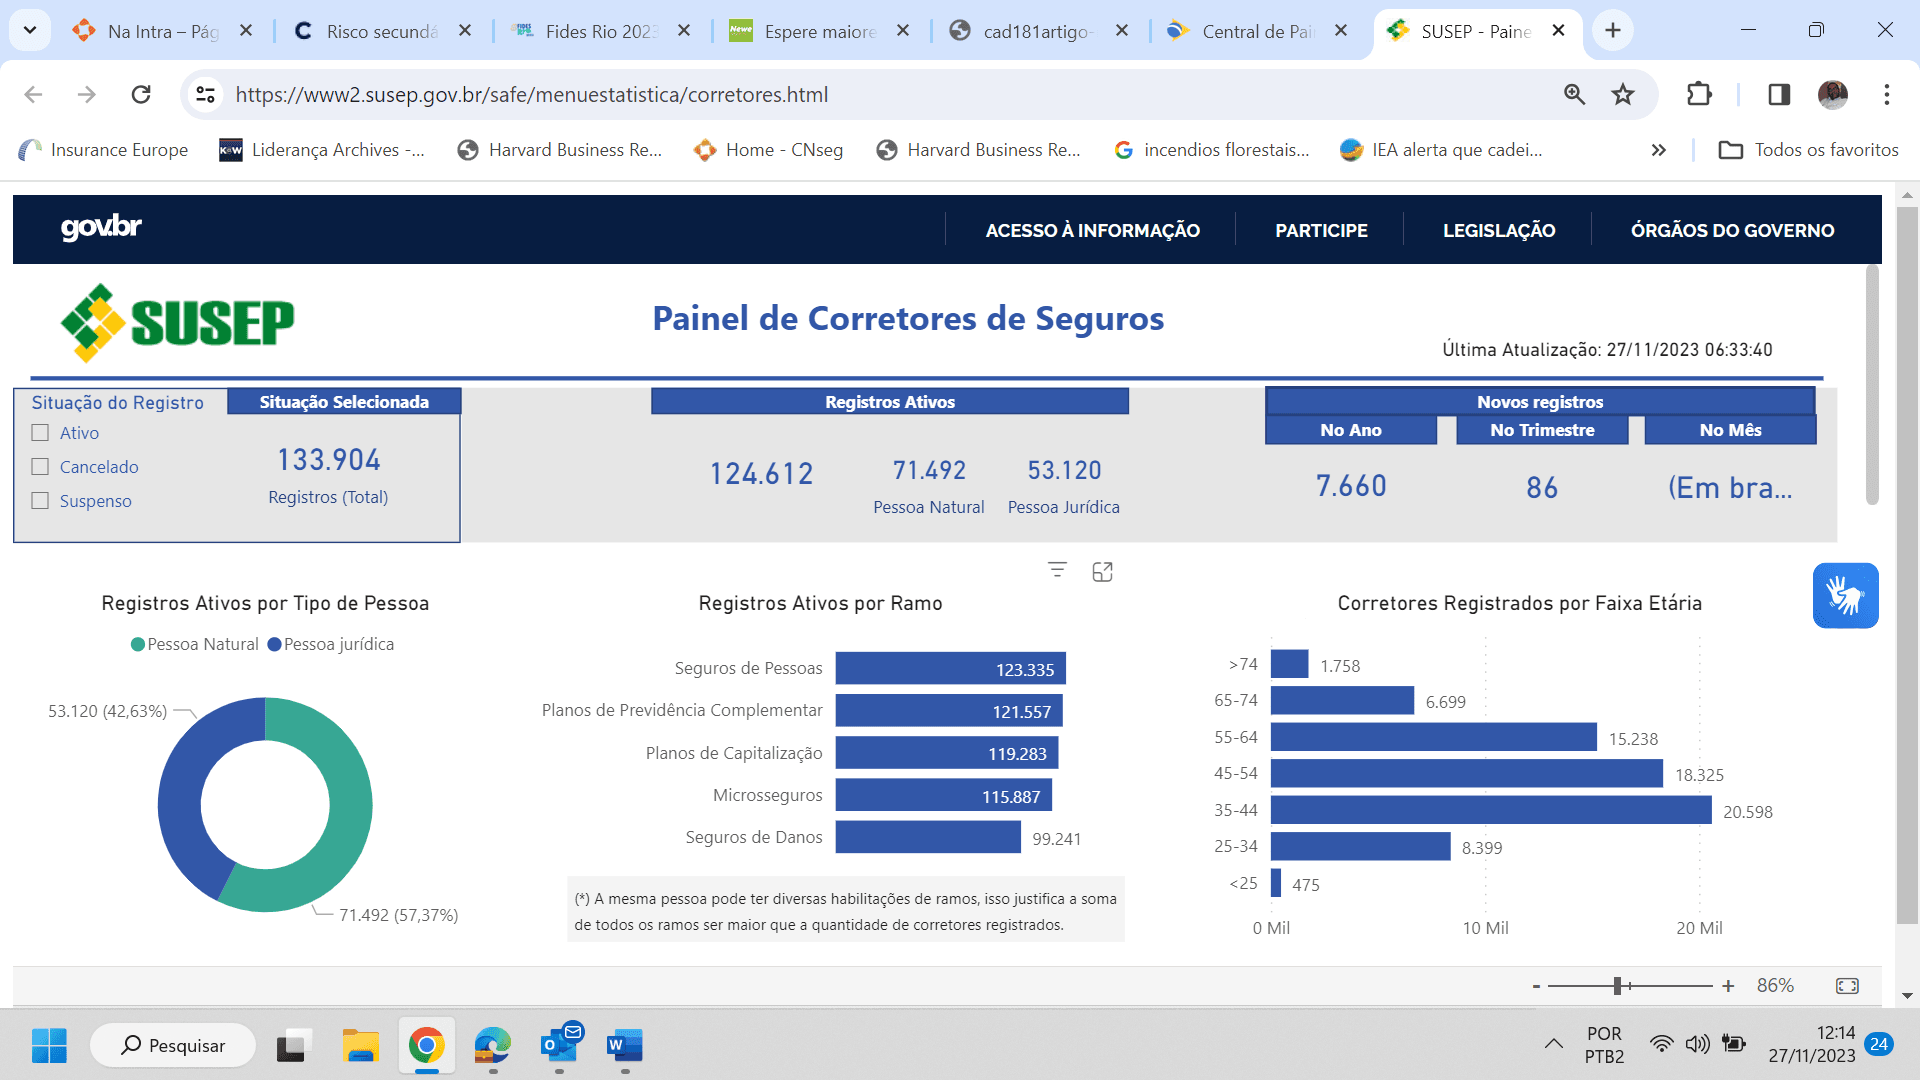Viewport: 1920px width, 1080px height.
Task: Open Windows Start menu
Action: click(49, 1046)
